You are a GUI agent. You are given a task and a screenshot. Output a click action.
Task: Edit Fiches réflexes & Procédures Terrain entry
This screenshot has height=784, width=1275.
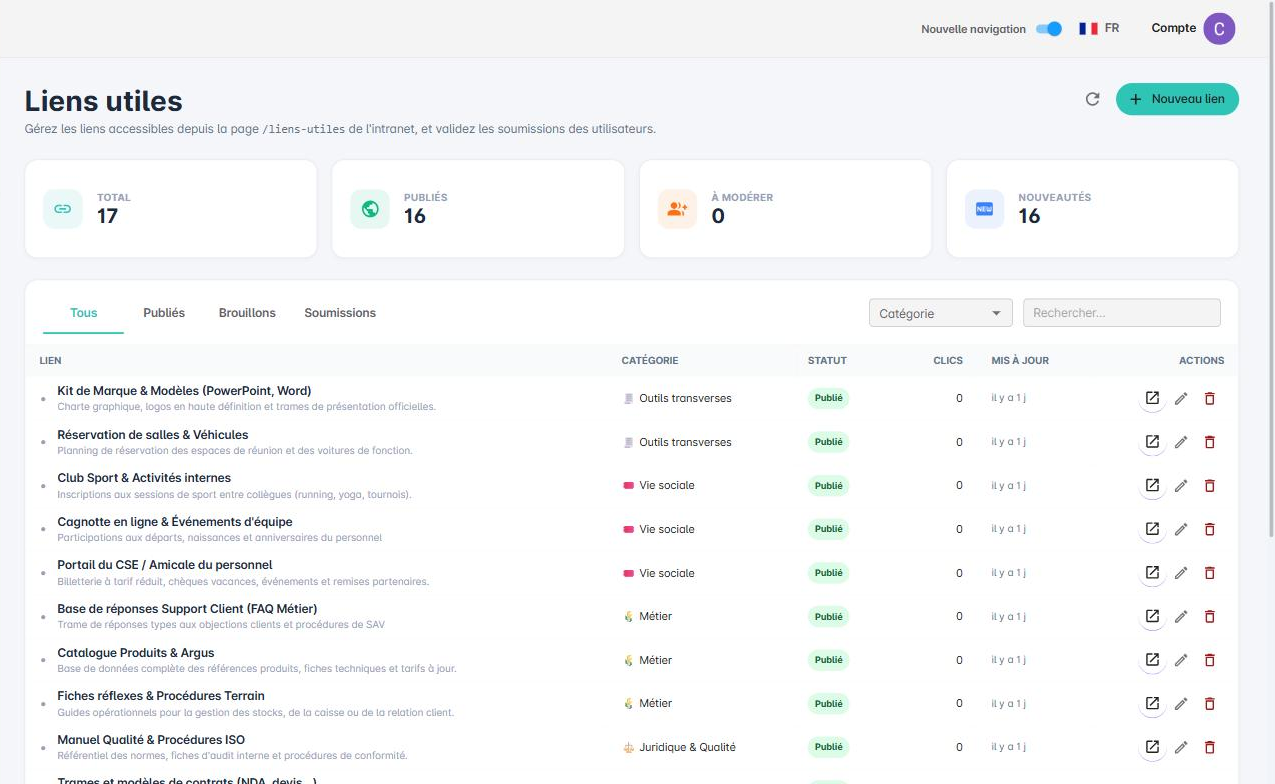coord(1181,703)
